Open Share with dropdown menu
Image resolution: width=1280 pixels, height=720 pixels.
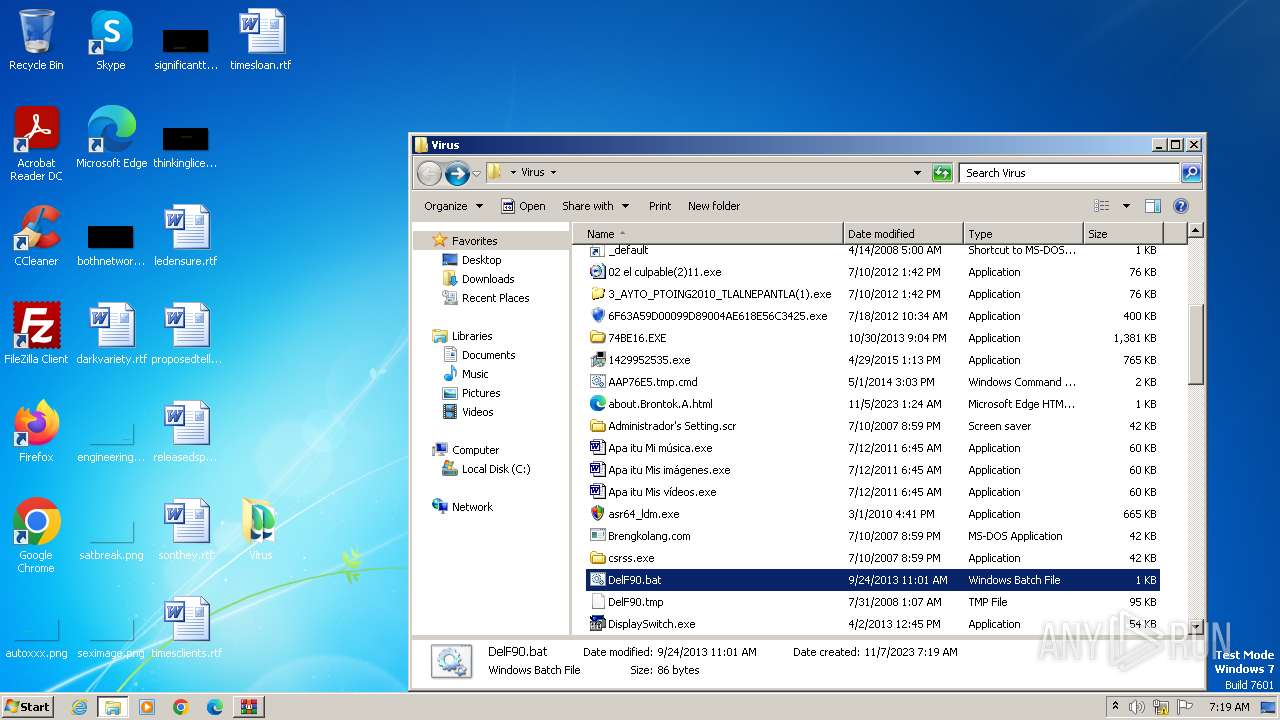595,206
